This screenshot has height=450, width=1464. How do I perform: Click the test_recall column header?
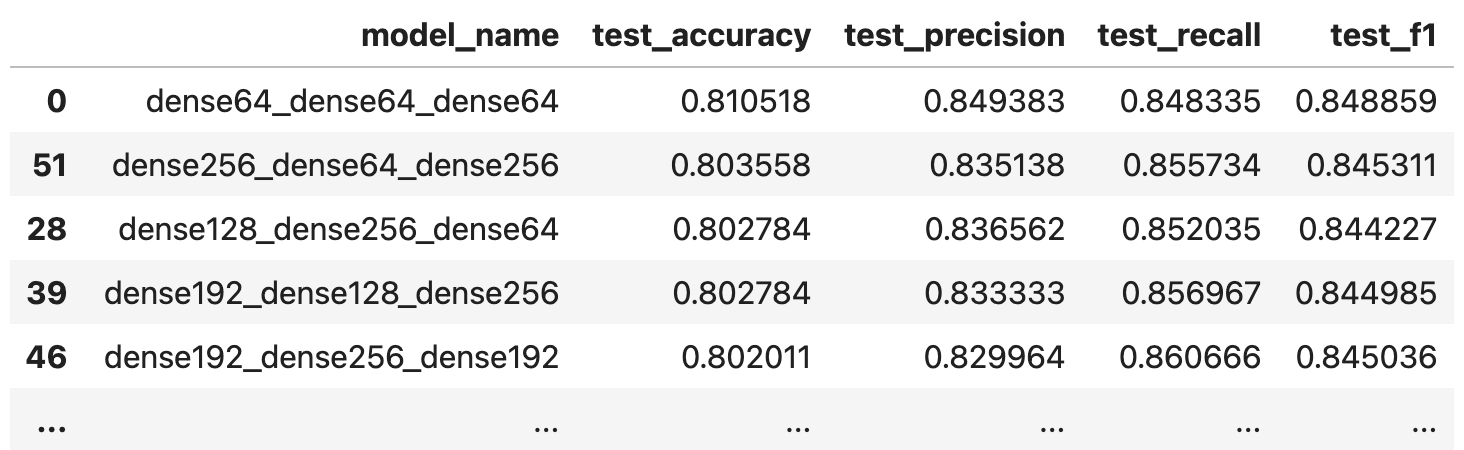pyautogui.click(x=1178, y=36)
